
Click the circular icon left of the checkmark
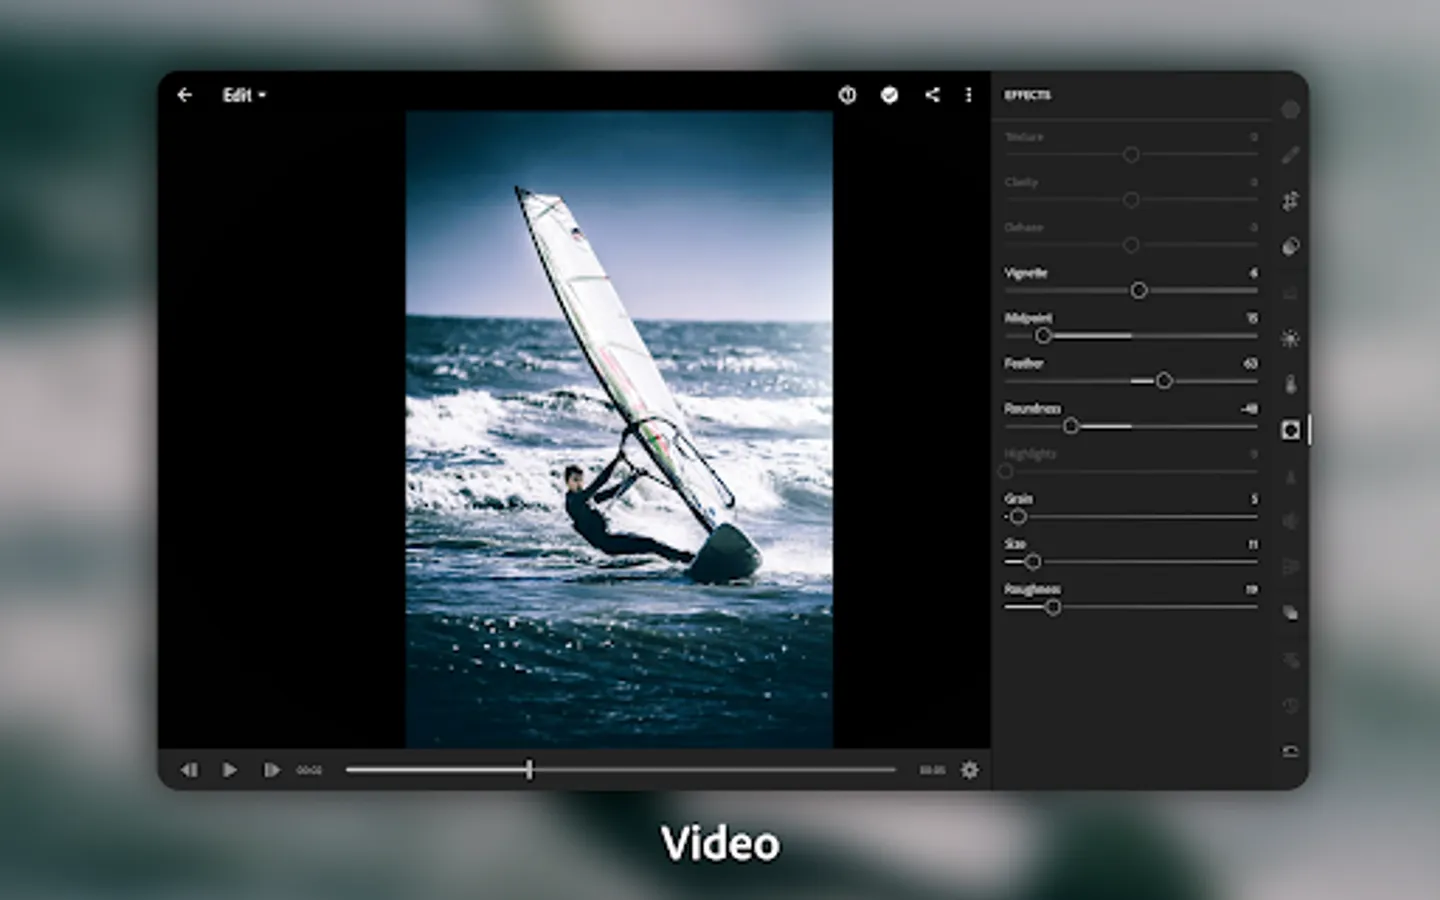[x=847, y=95]
